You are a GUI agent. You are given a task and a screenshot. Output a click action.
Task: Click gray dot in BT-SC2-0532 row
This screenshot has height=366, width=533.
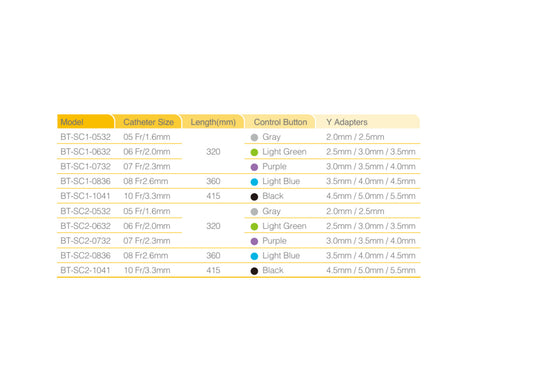(254, 212)
